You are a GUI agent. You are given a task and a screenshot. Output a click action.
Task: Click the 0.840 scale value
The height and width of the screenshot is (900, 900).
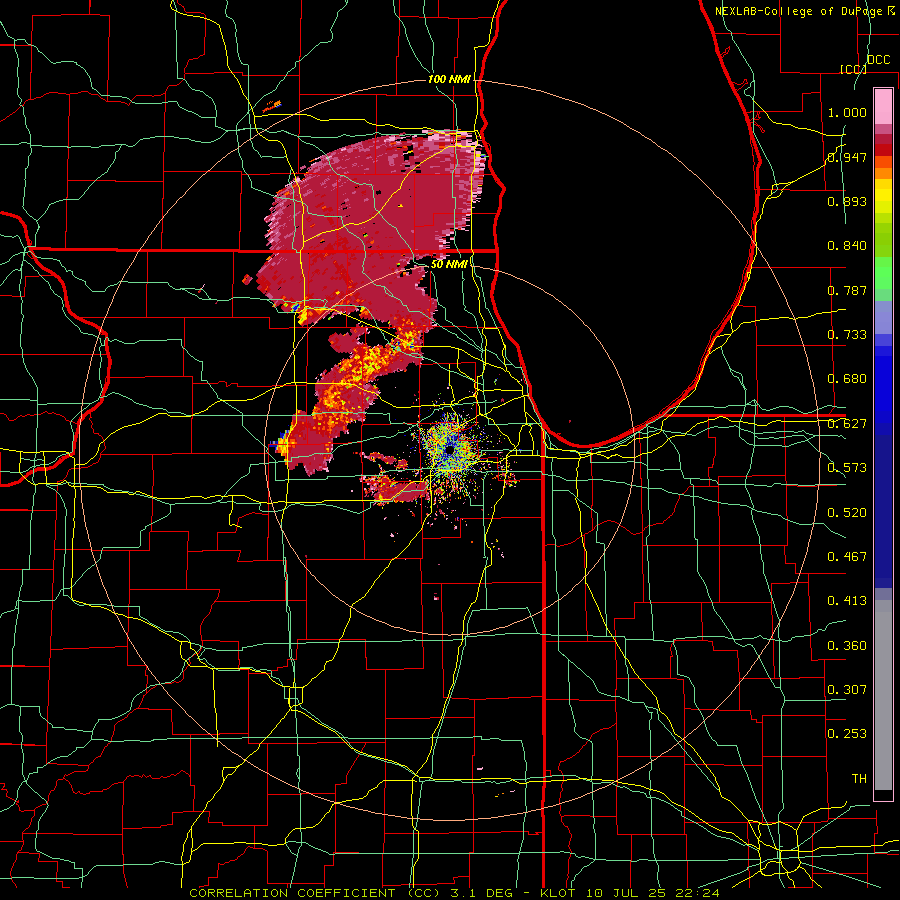847,246
